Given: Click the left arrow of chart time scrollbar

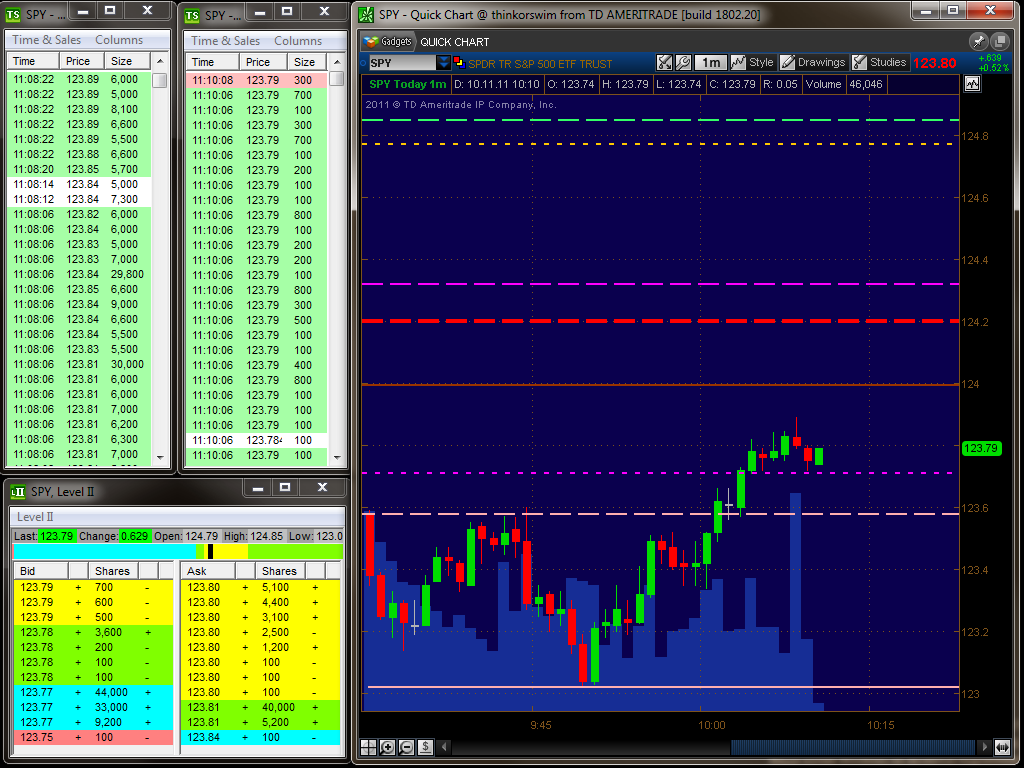Looking at the screenshot, I should pyautogui.click(x=445, y=747).
